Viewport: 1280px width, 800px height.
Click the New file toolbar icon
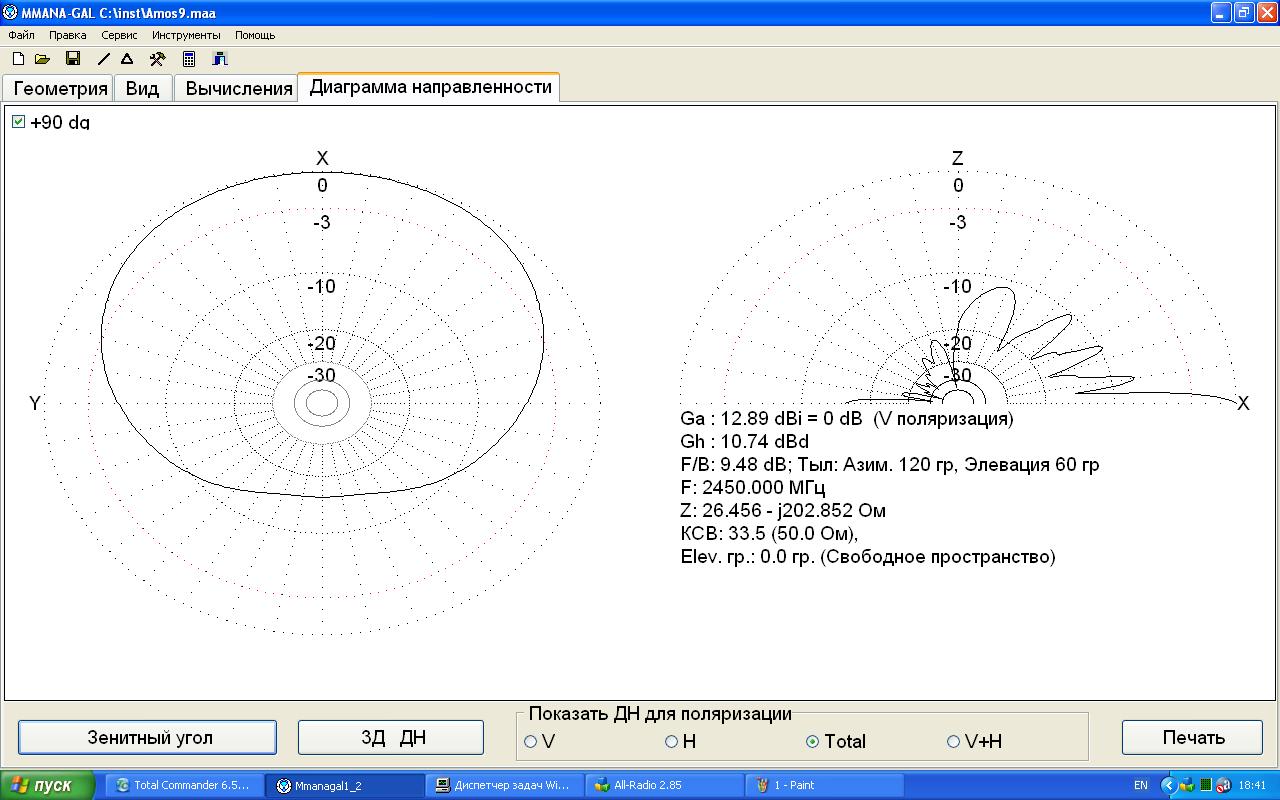click(18, 59)
